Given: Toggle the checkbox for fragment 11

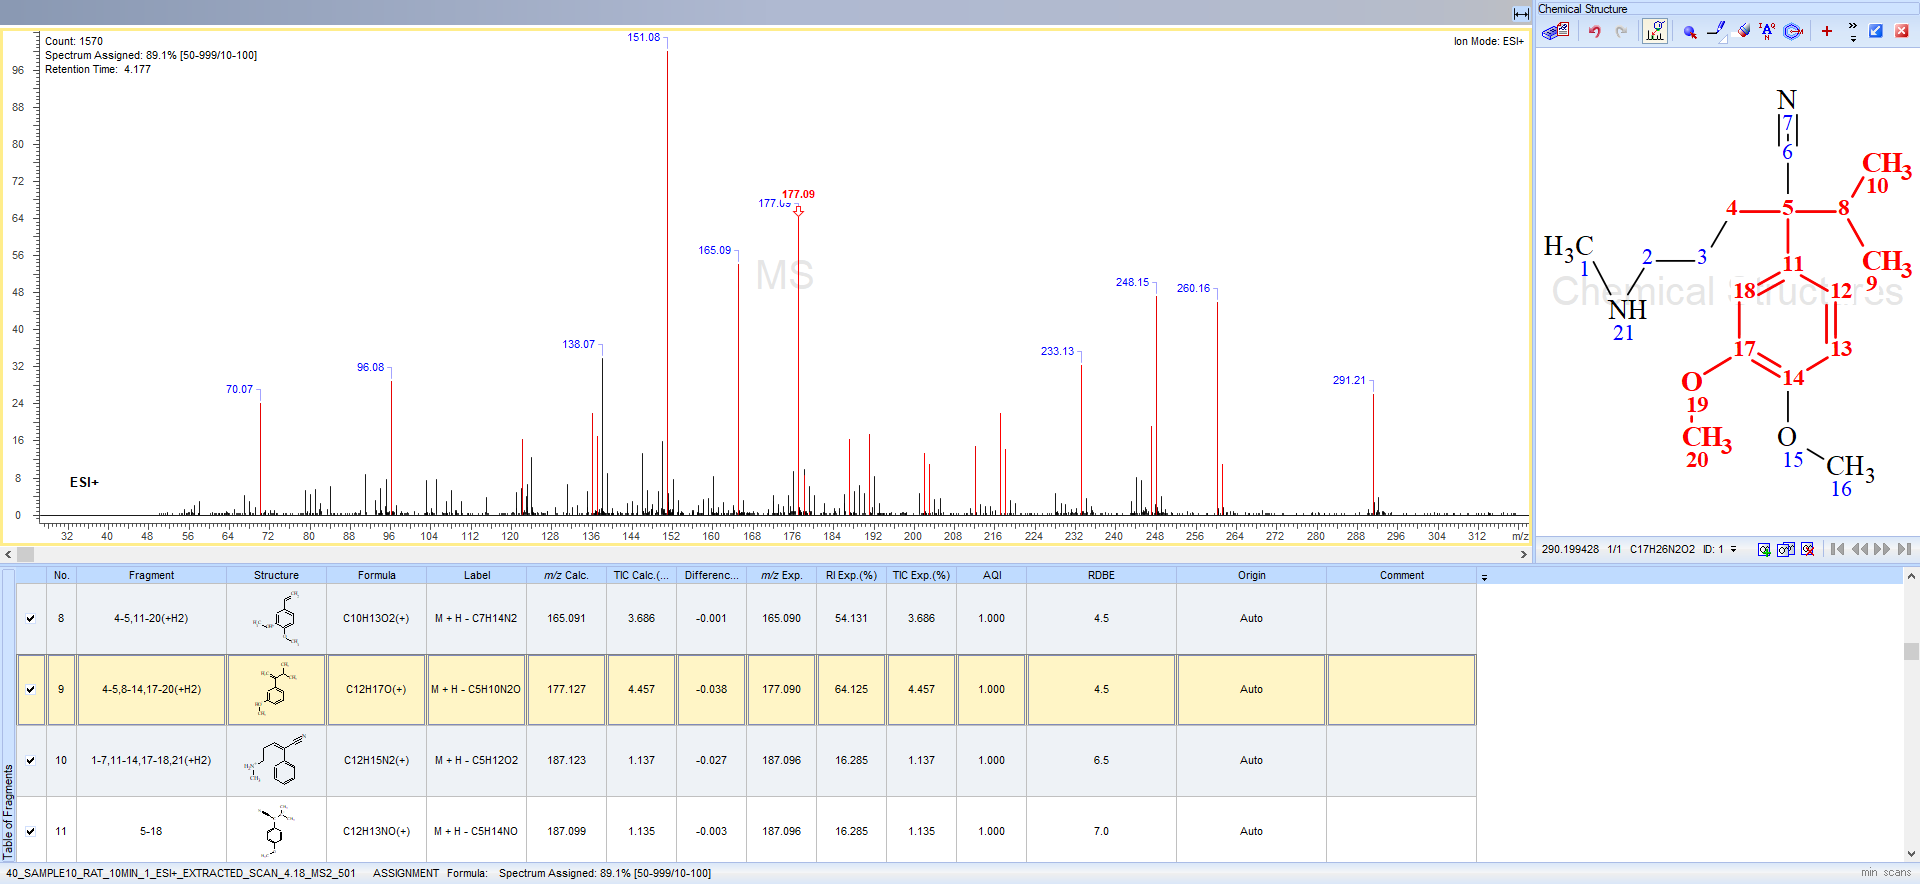Looking at the screenshot, I should click(x=30, y=831).
